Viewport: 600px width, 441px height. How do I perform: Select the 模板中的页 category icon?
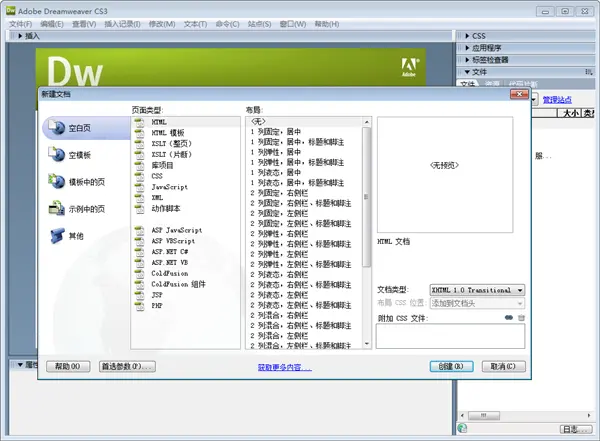click(57, 181)
